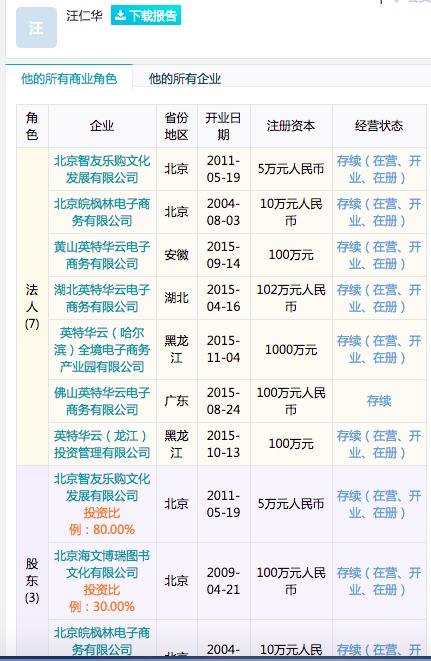Click the 汪 avatar thumbnail

(36, 27)
